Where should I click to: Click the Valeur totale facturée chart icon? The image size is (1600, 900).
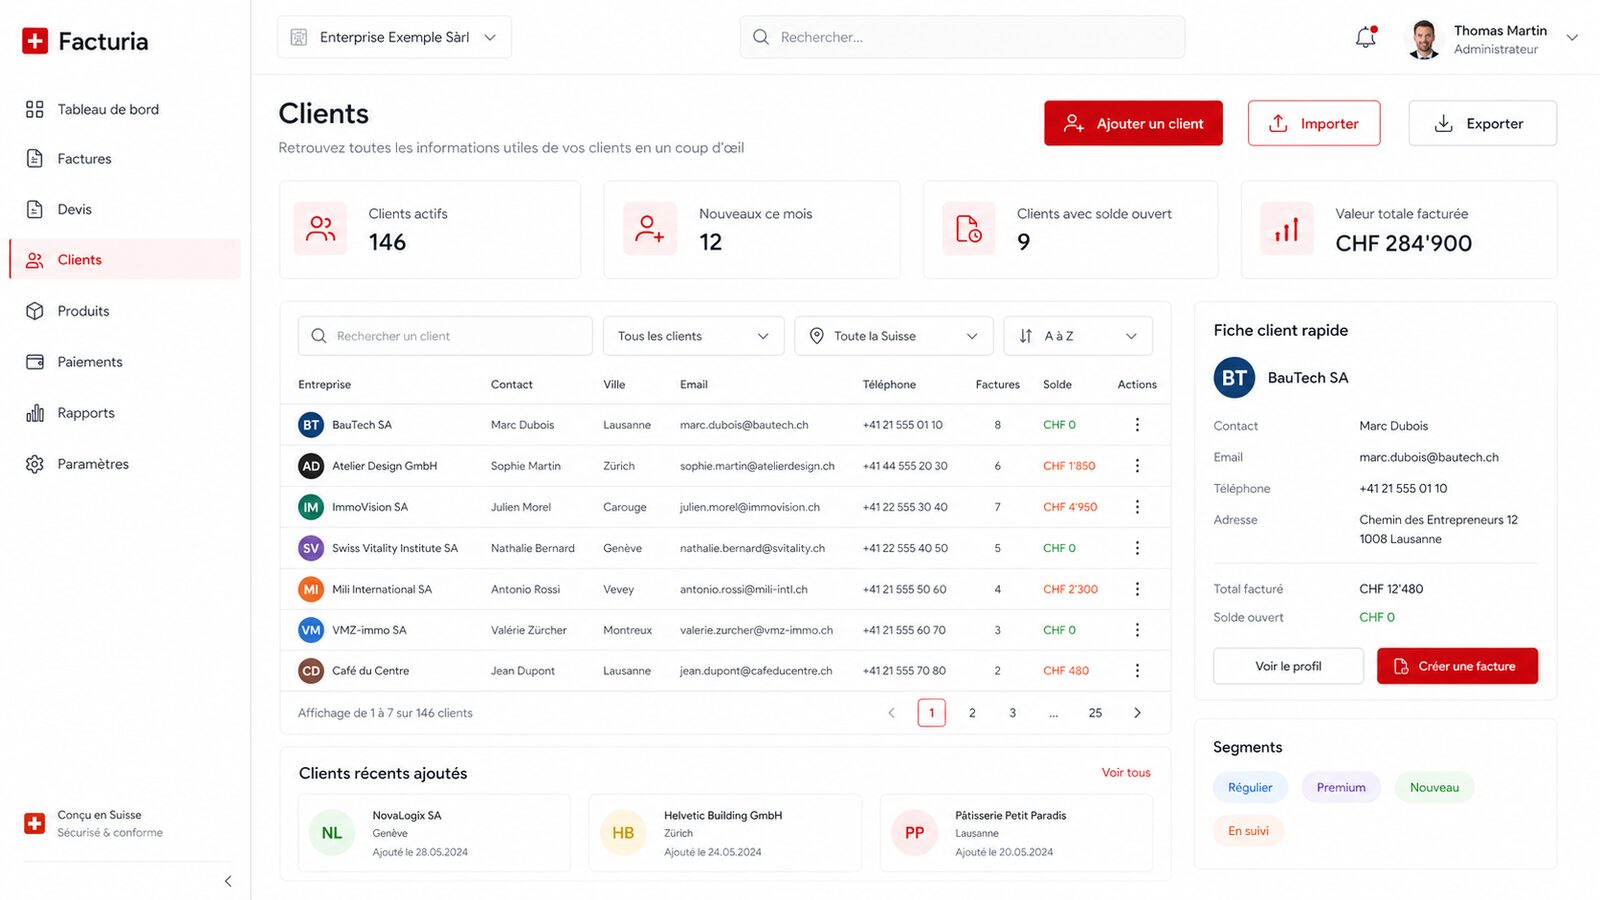tap(1287, 228)
